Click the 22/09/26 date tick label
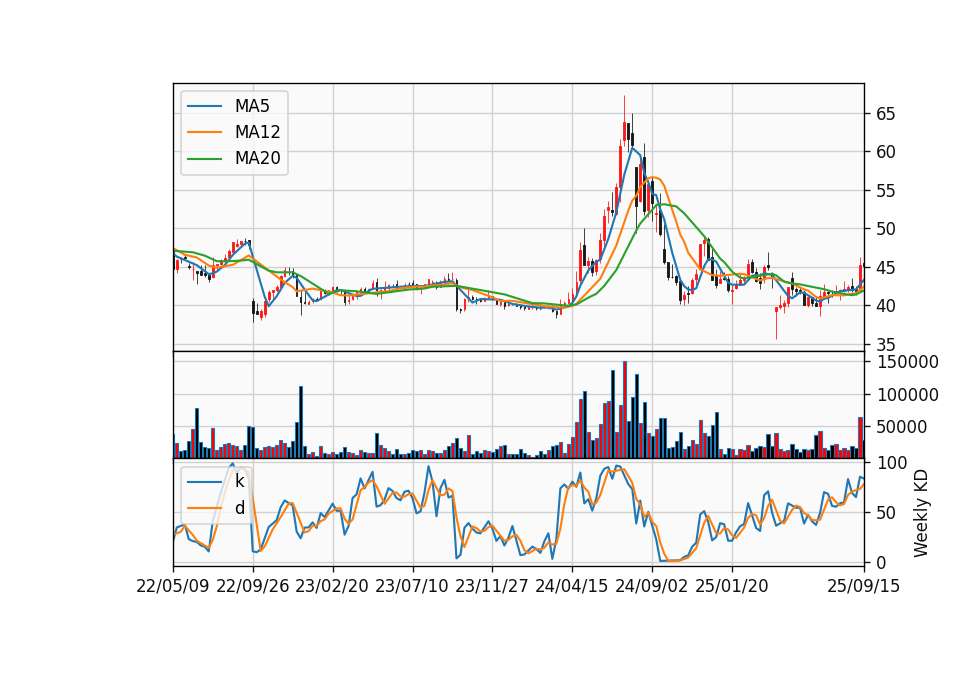The image size is (960, 690). tap(253, 587)
